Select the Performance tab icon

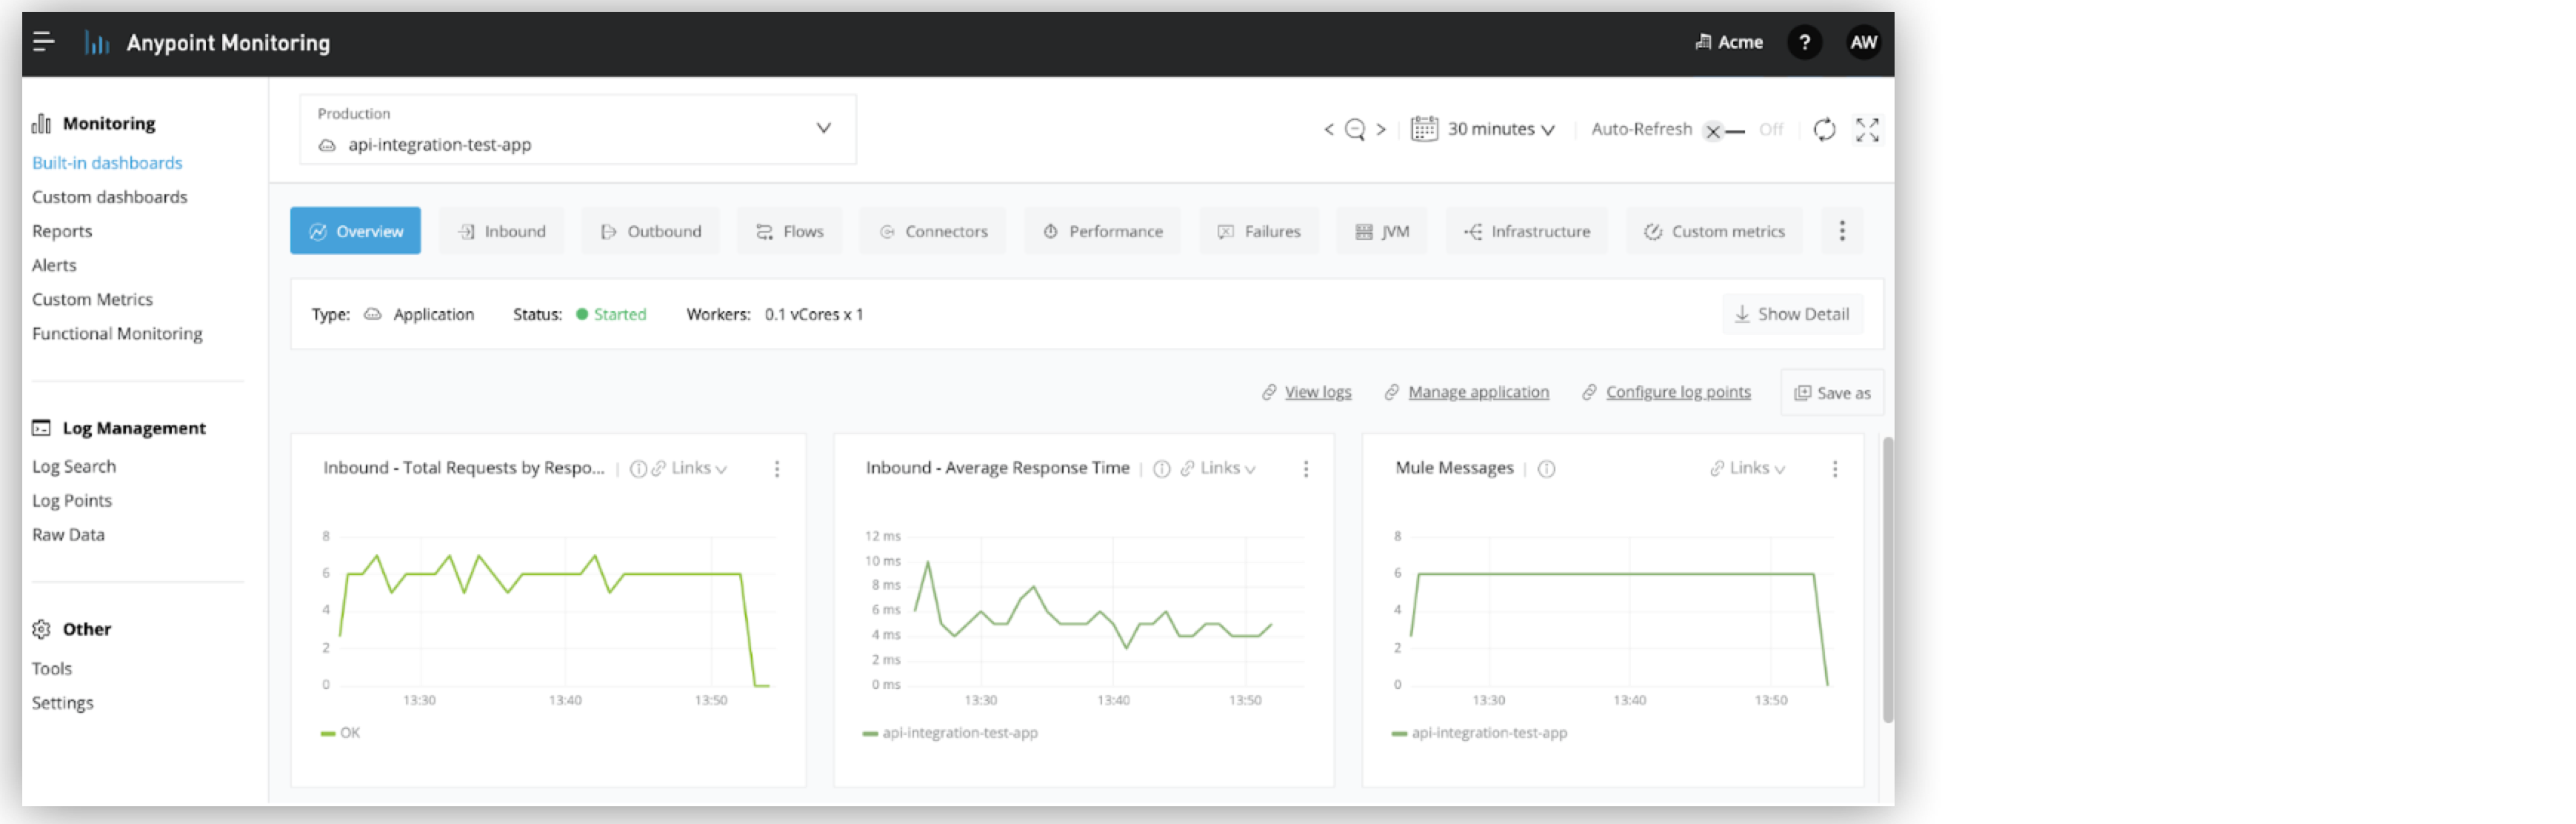click(x=1048, y=230)
